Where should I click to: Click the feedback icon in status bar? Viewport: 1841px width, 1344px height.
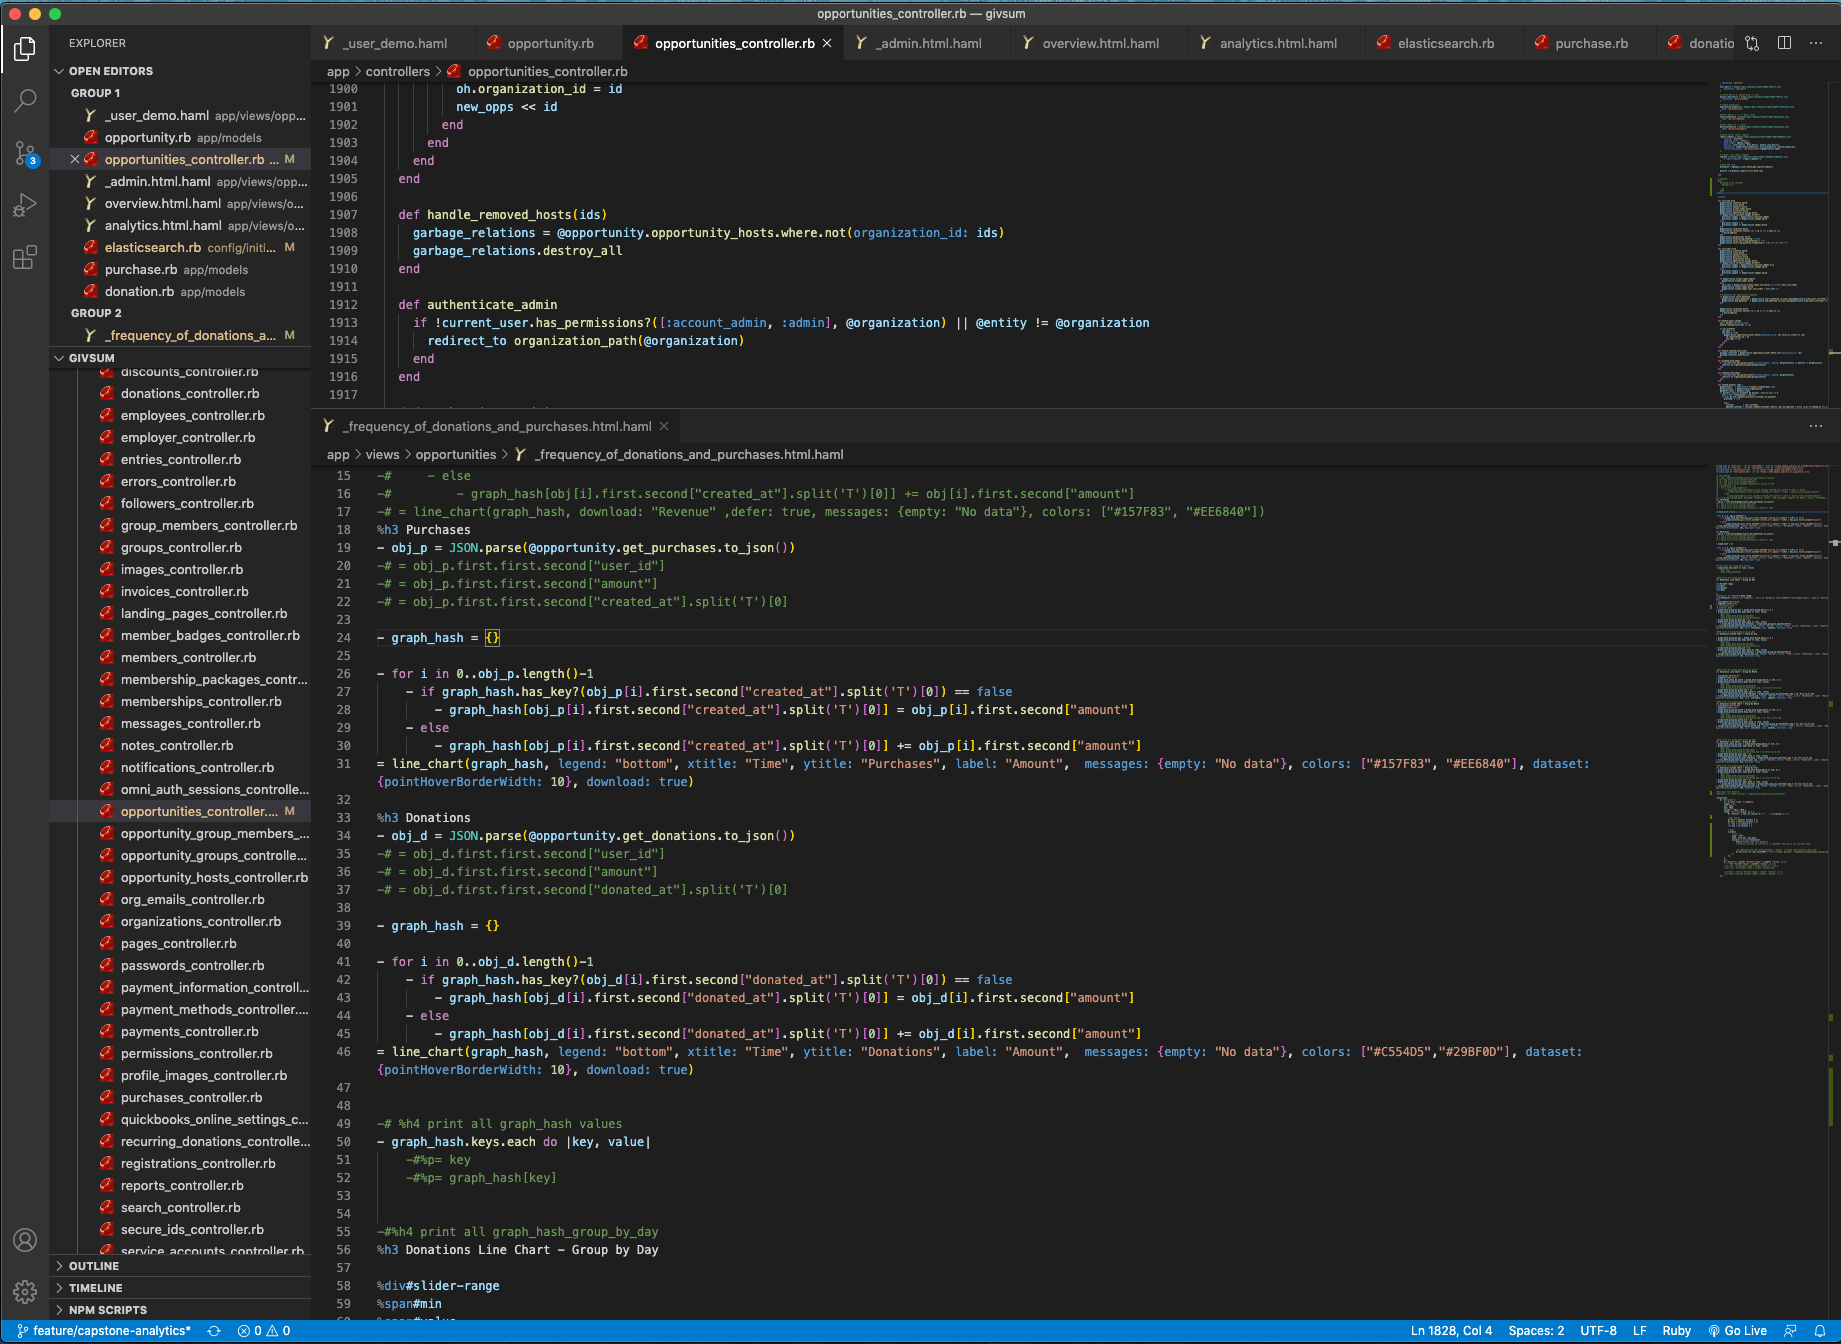pyautogui.click(x=1790, y=1331)
